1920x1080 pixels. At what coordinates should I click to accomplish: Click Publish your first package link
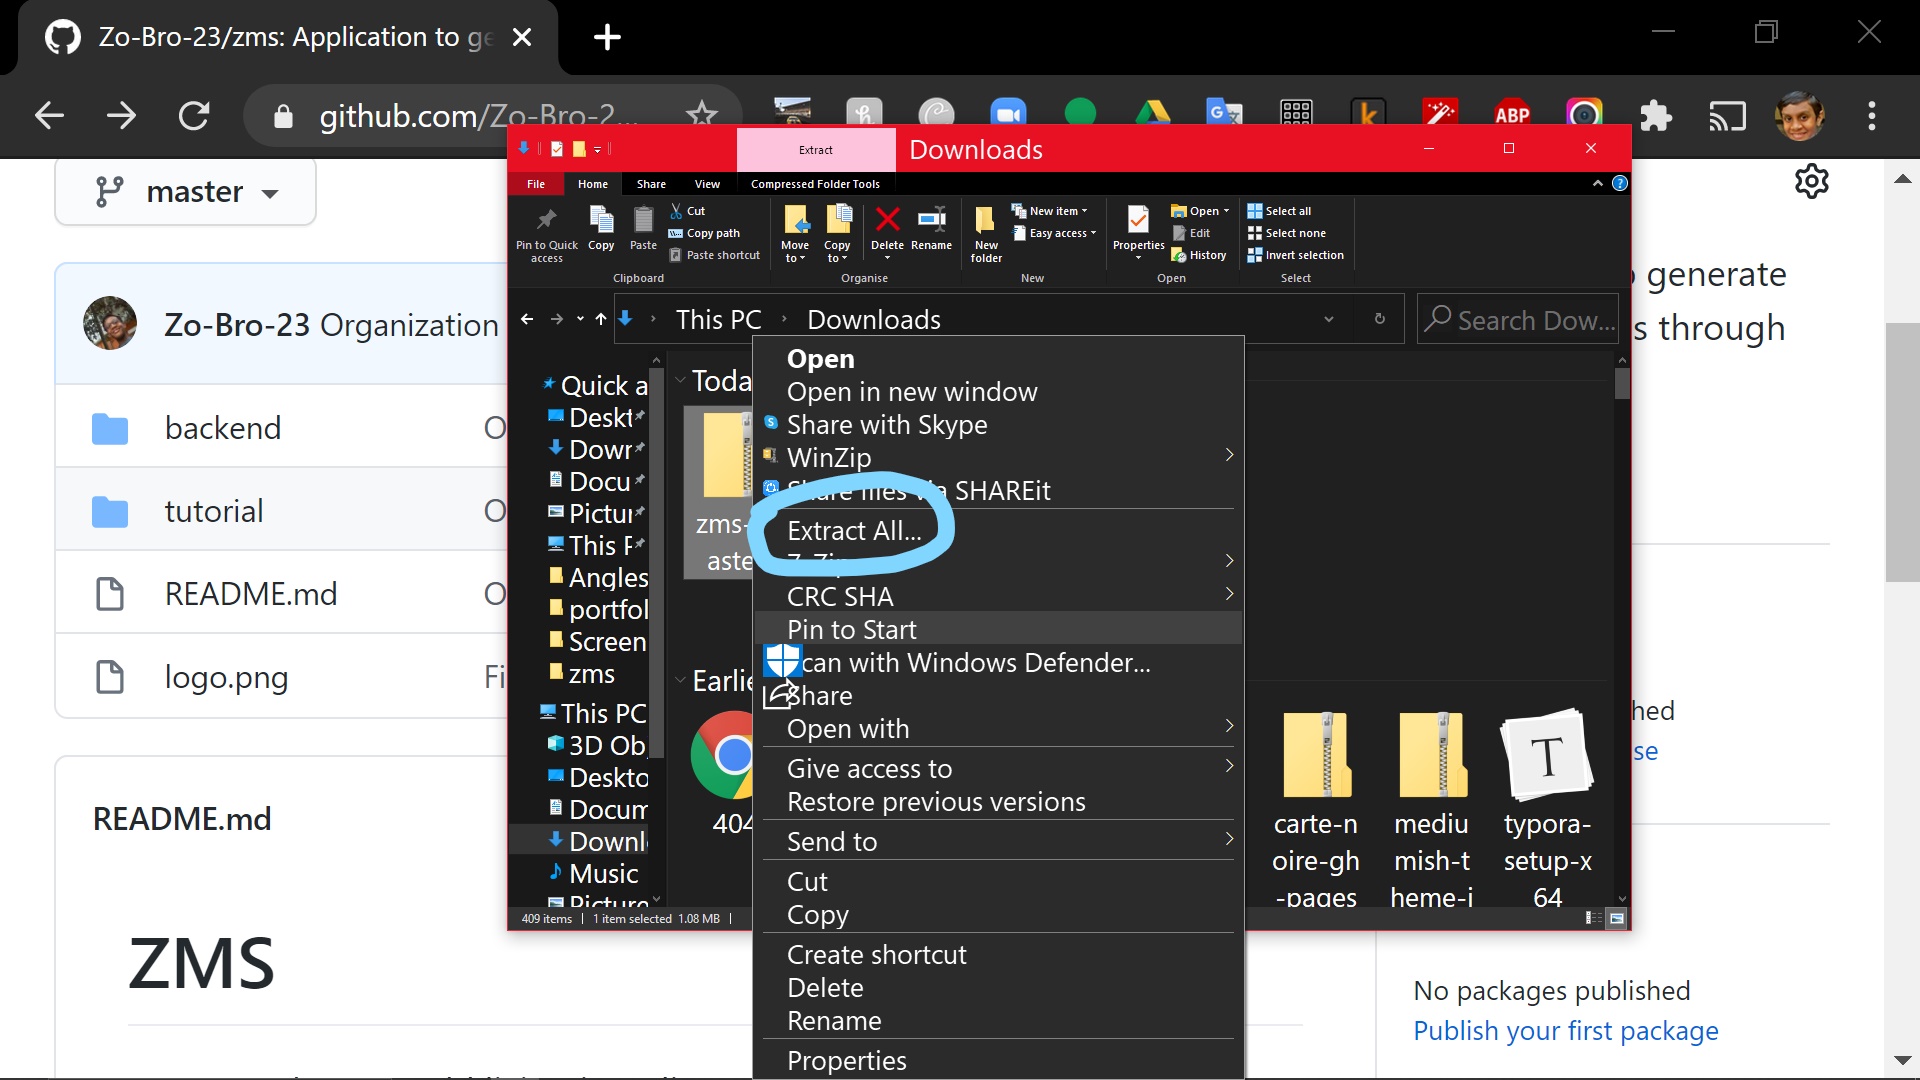pos(1564,1030)
